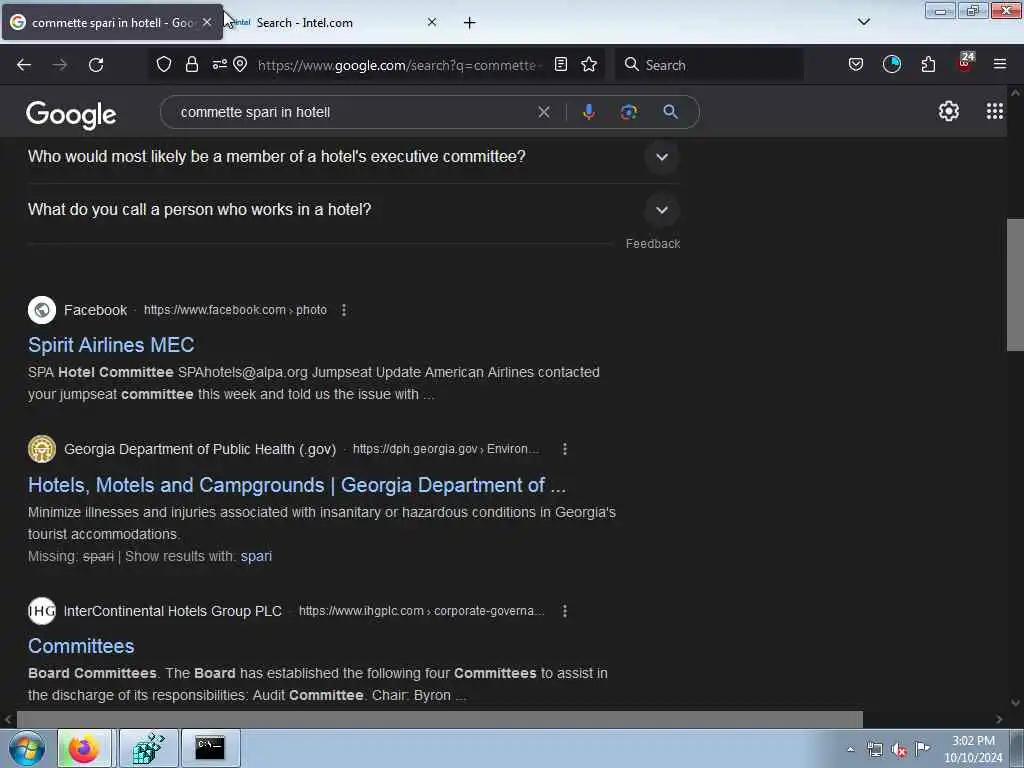The height and width of the screenshot is (768, 1024).
Task: Click the forward navigation arrow
Action: click(60, 65)
